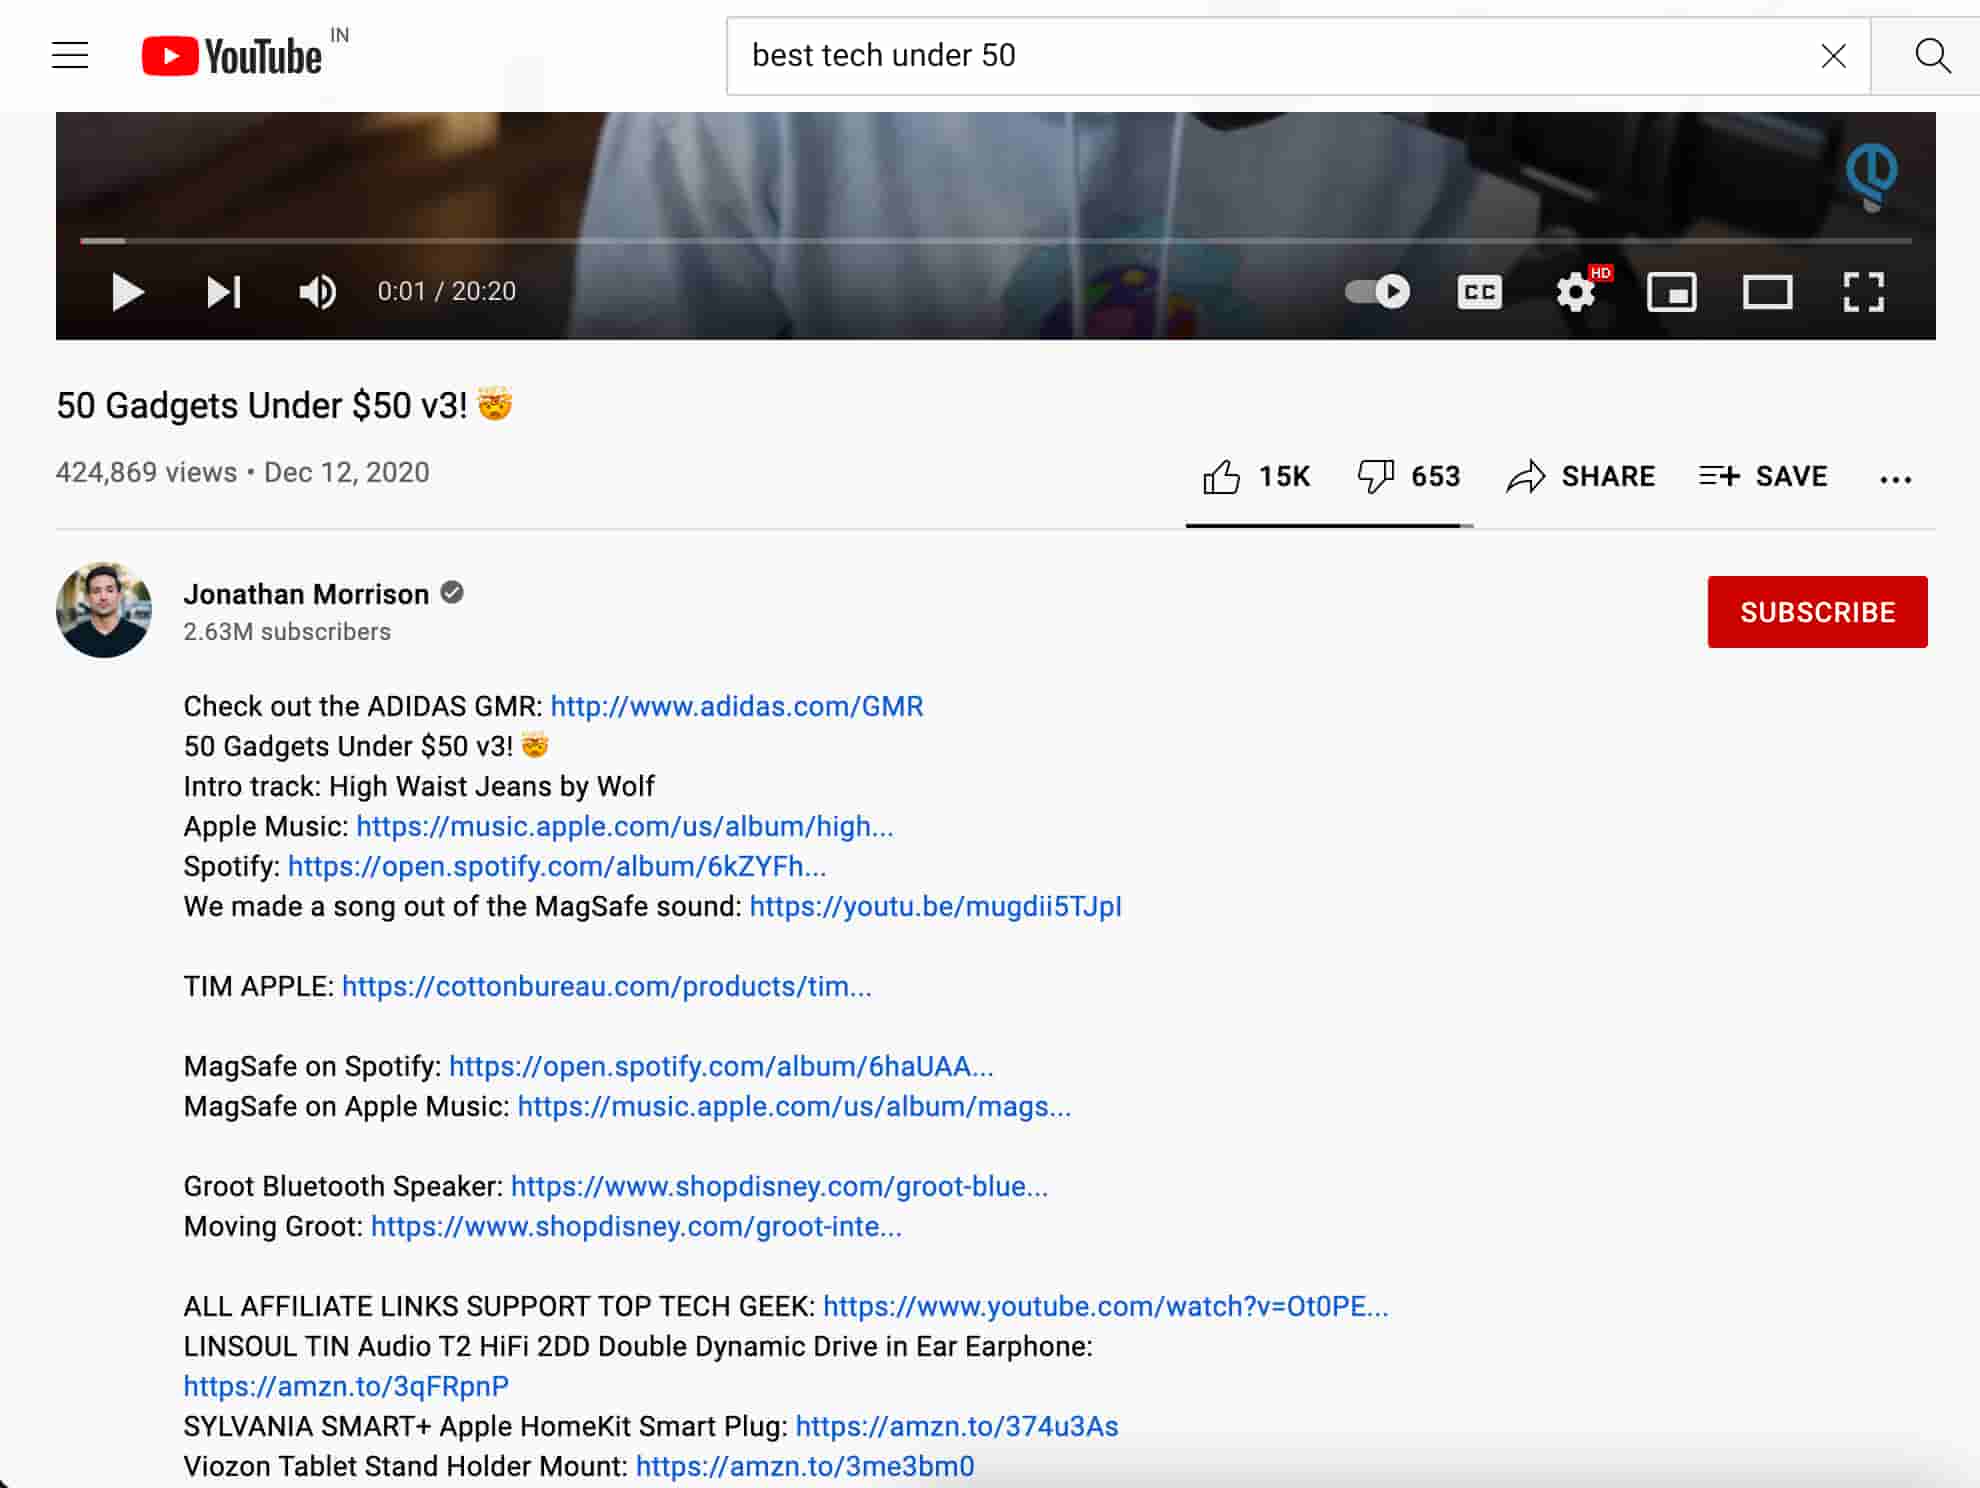
Task: Dislike the video (653)
Action: (x=1408, y=477)
